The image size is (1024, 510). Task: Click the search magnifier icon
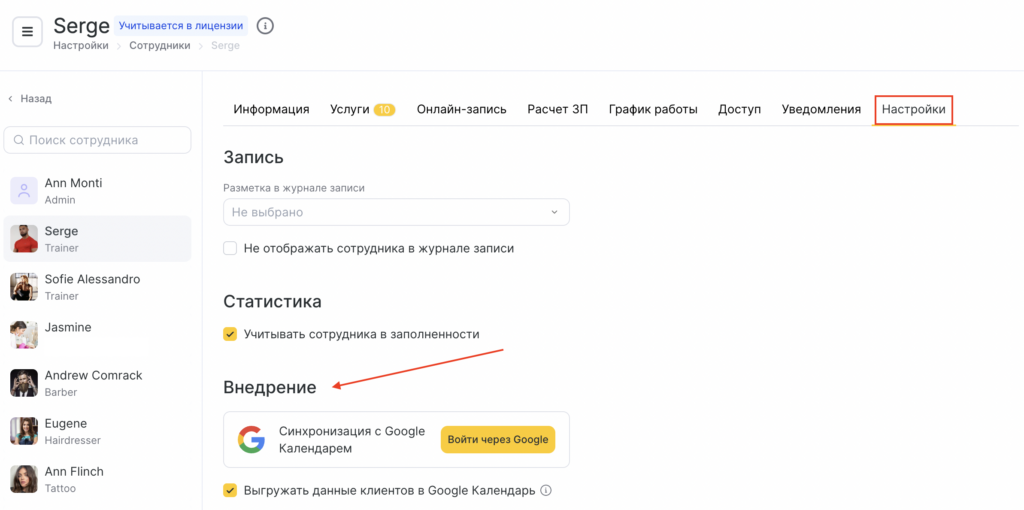19,140
